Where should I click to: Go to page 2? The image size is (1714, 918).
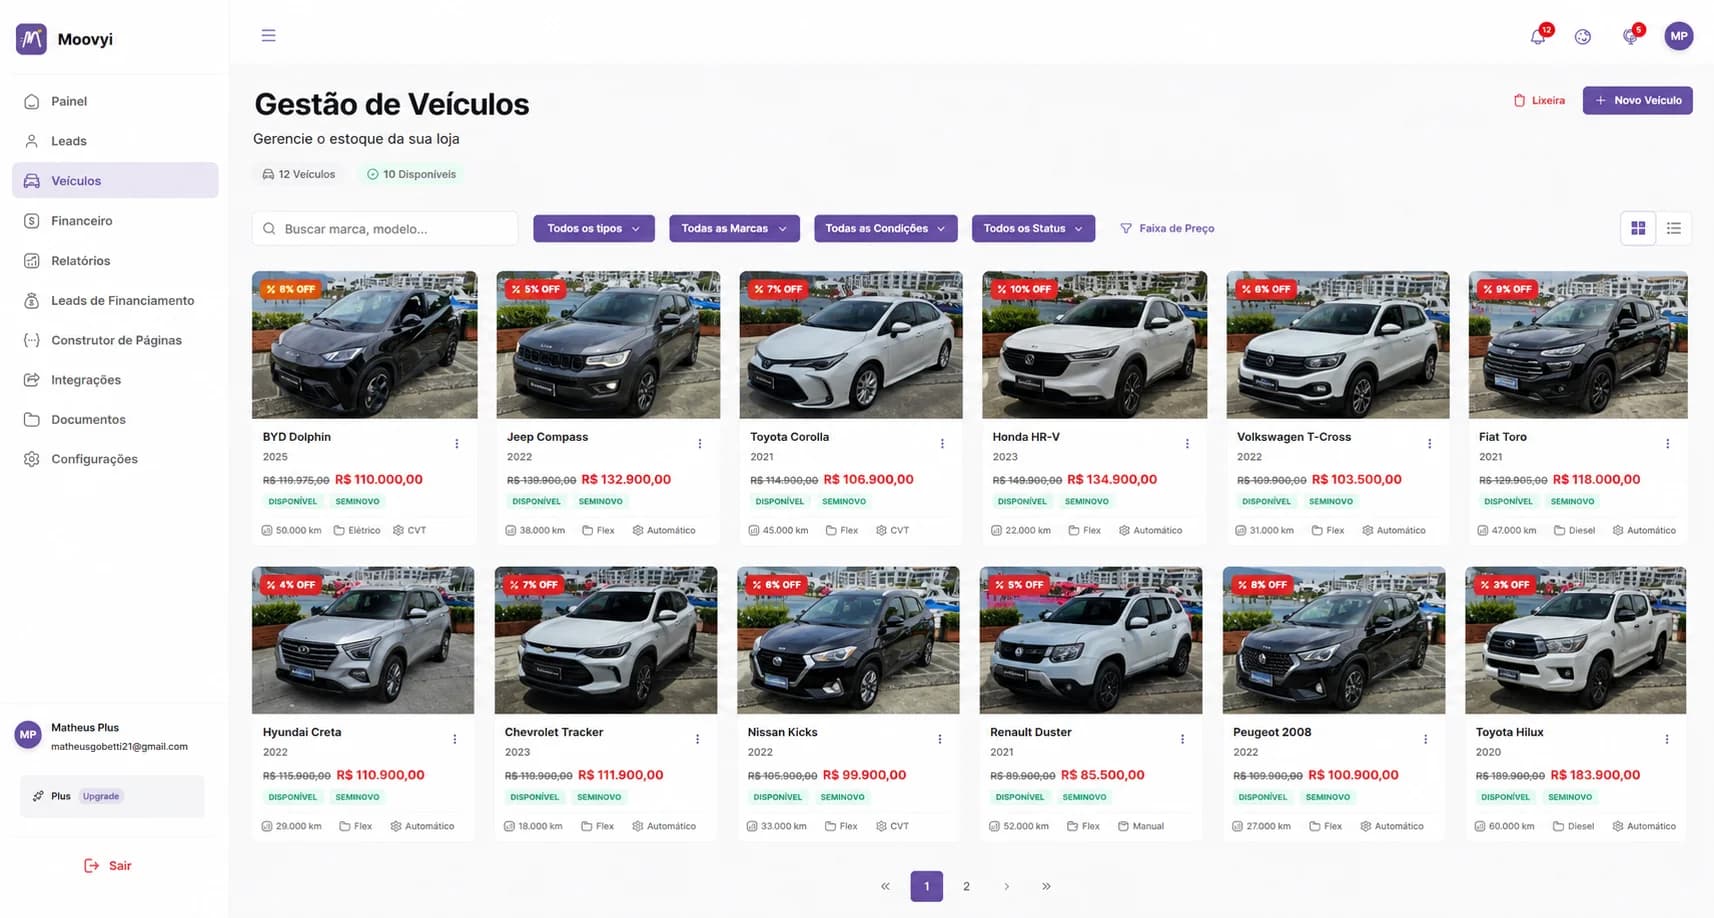(x=966, y=886)
